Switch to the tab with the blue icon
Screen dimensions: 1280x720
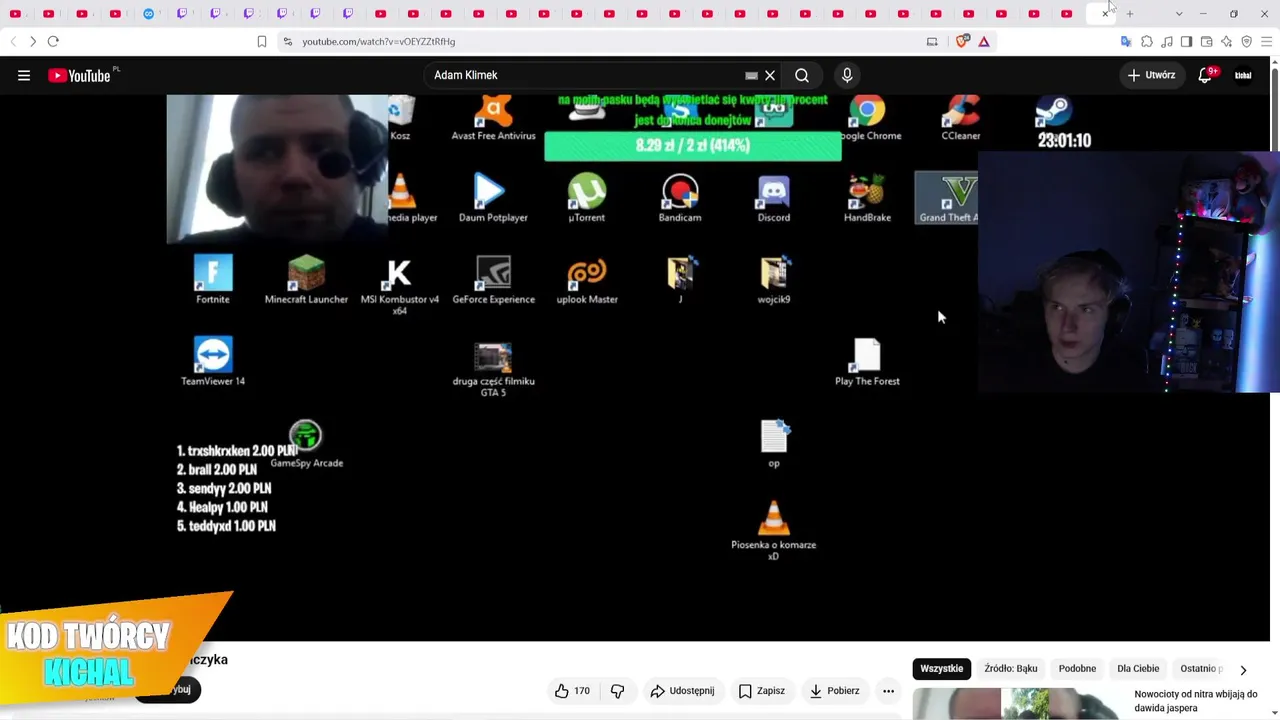click(x=149, y=14)
